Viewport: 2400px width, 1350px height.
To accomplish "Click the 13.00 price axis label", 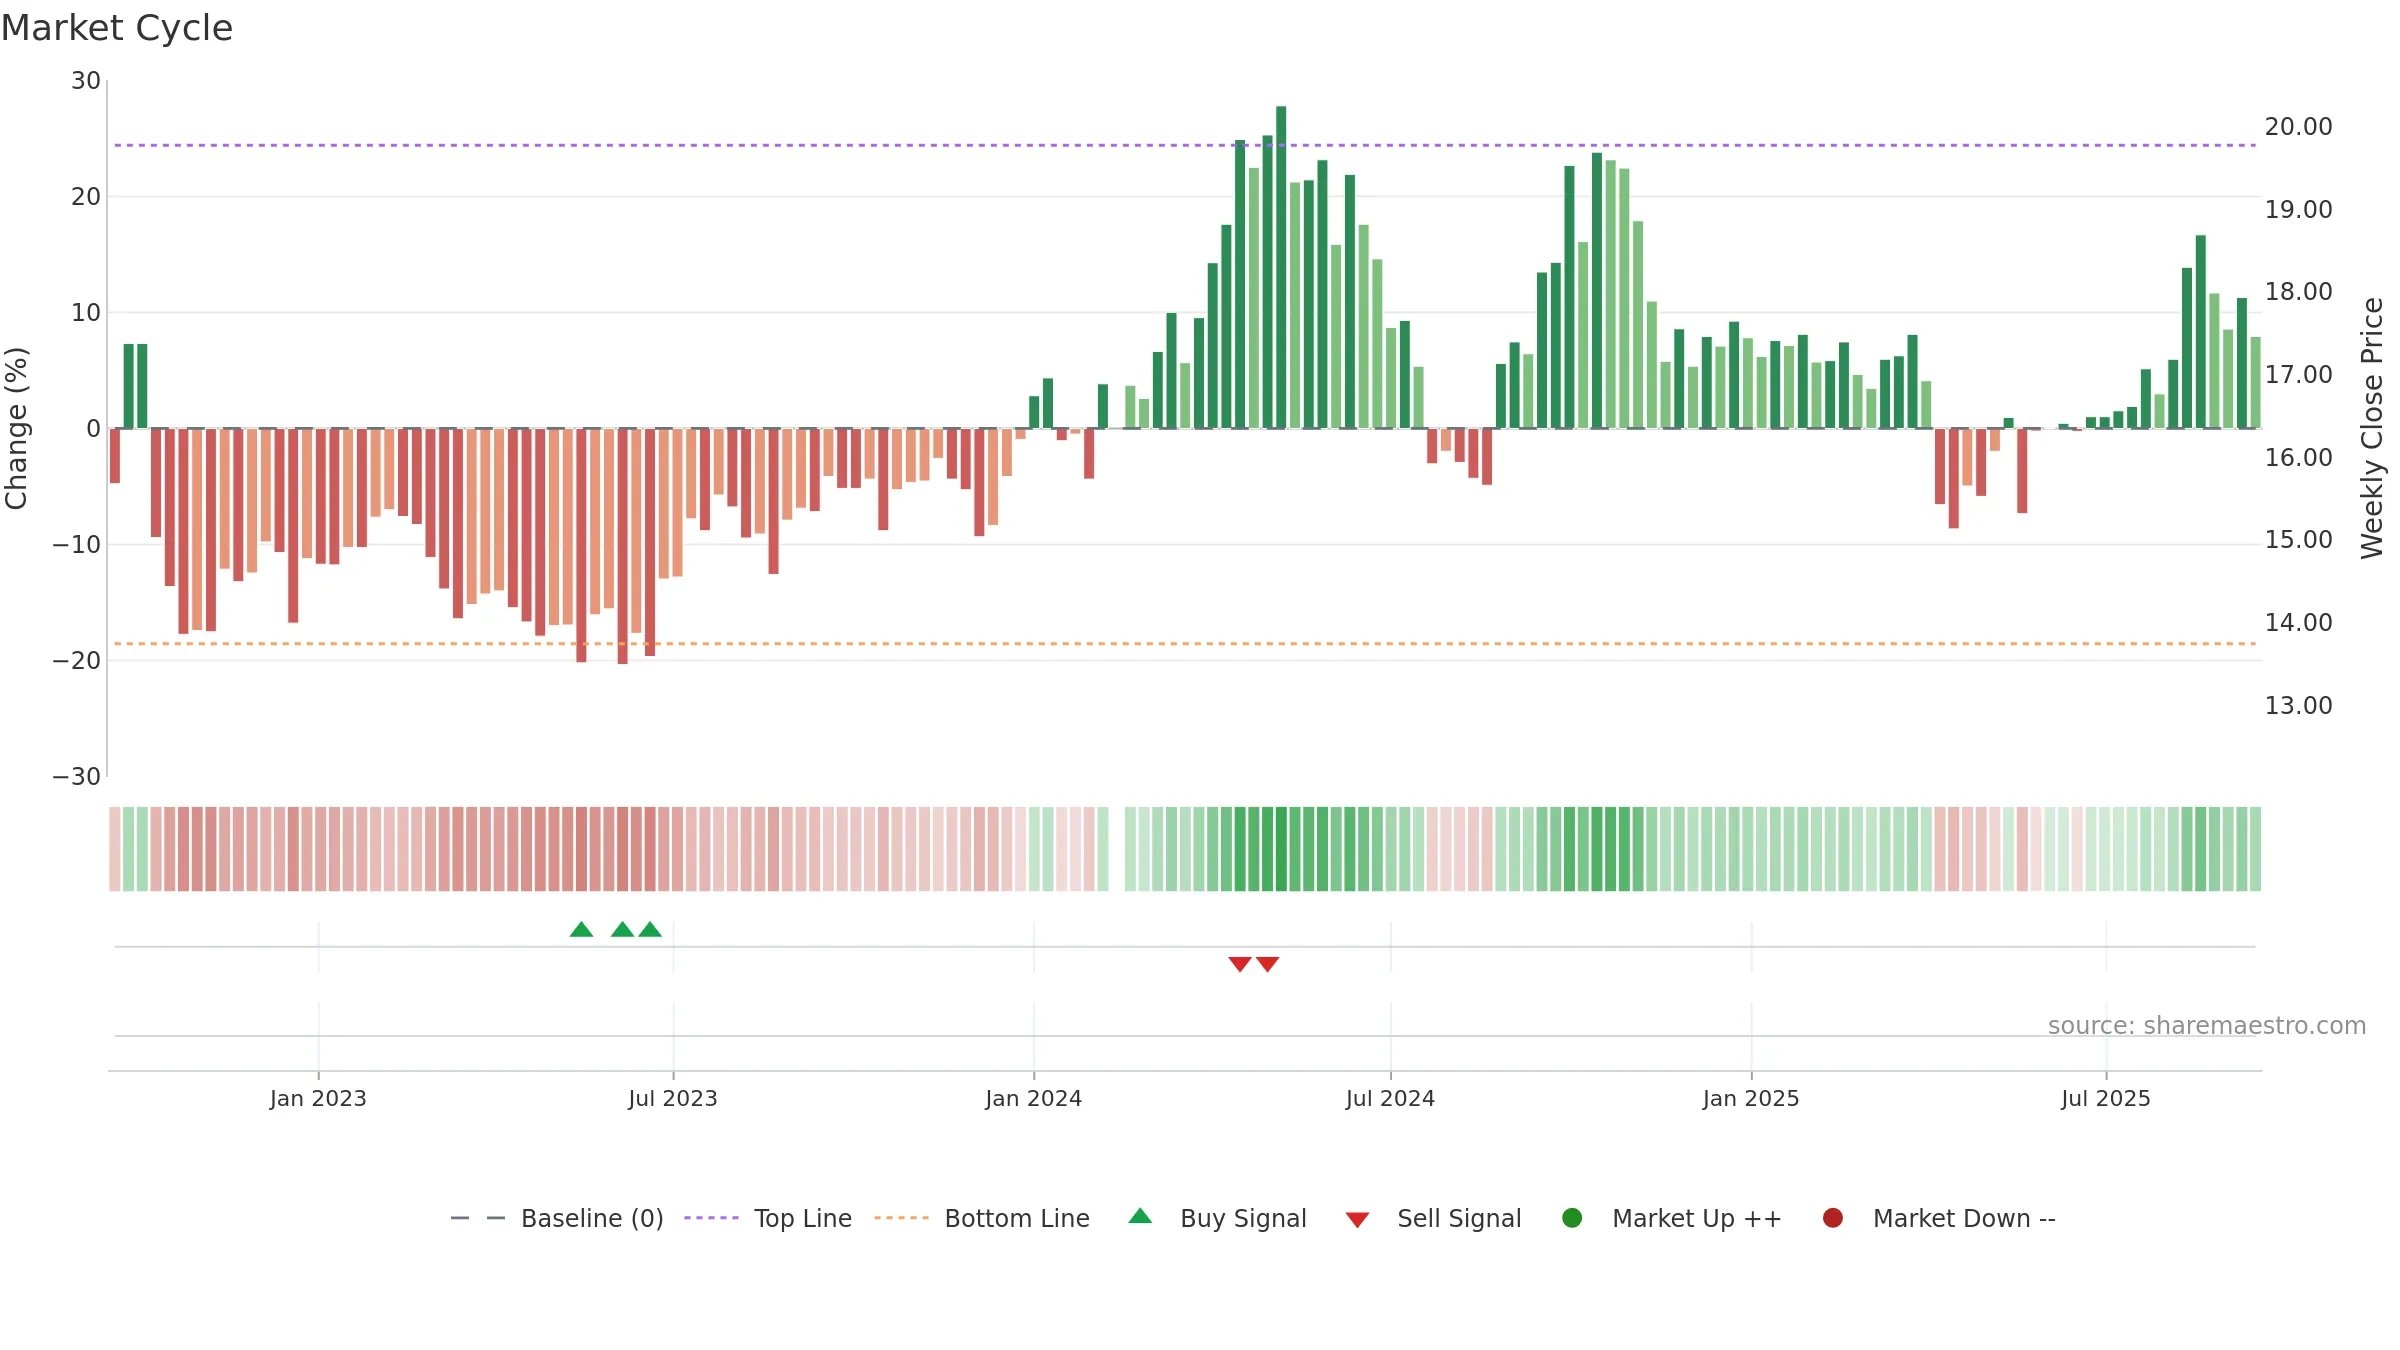I will tap(2298, 706).
